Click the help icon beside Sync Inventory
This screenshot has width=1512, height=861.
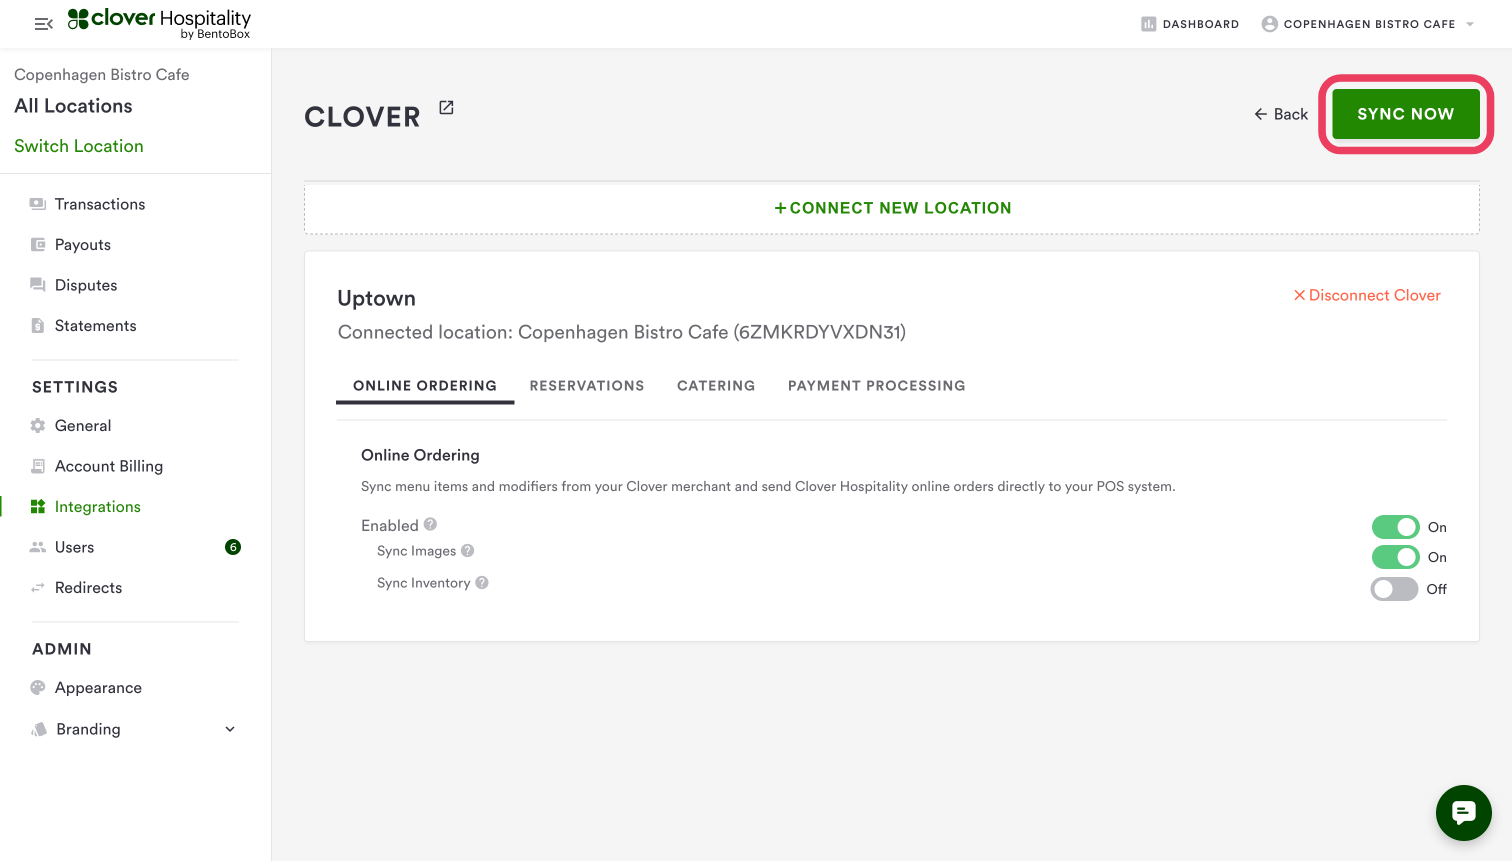tap(481, 583)
